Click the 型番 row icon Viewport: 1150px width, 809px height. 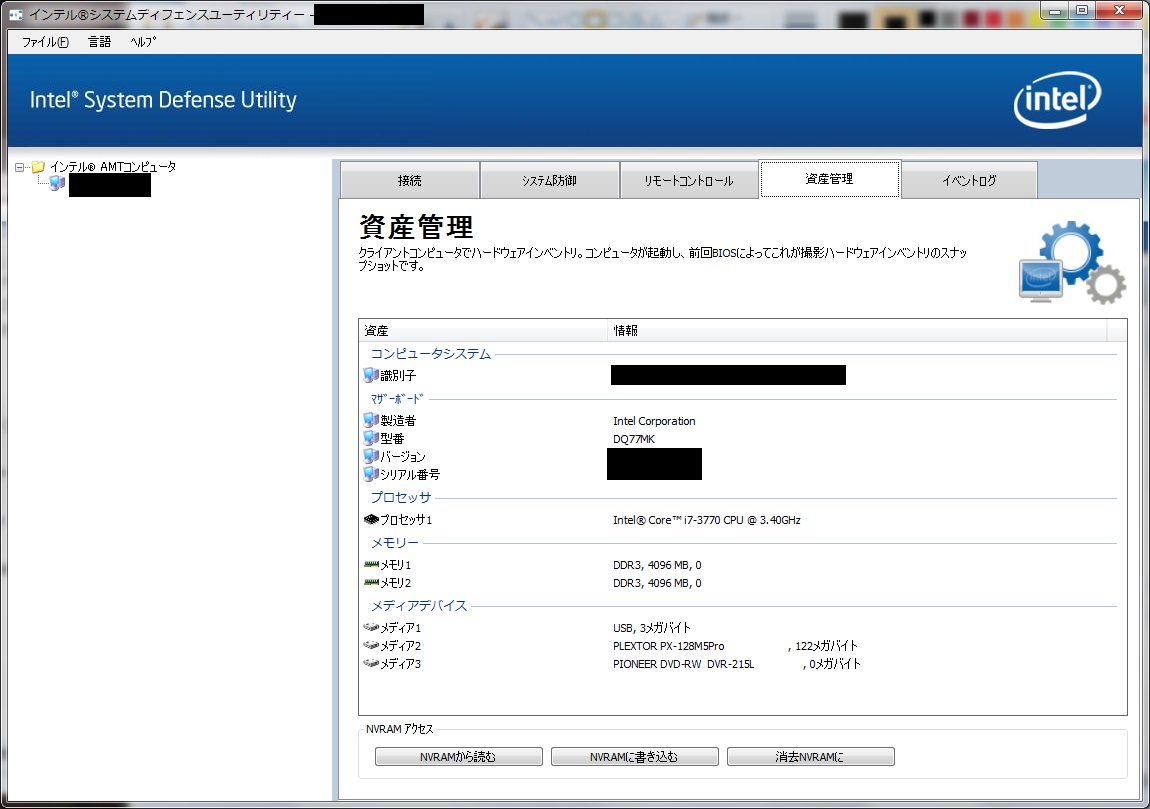point(371,439)
